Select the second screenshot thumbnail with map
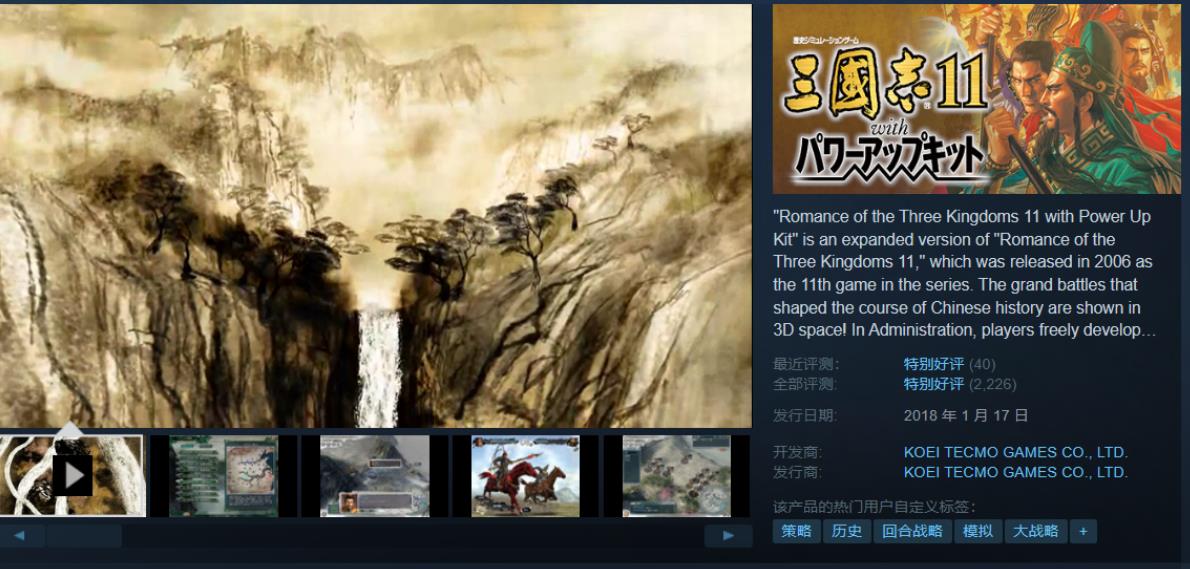Viewport: 1190px width, 569px height. click(x=223, y=475)
